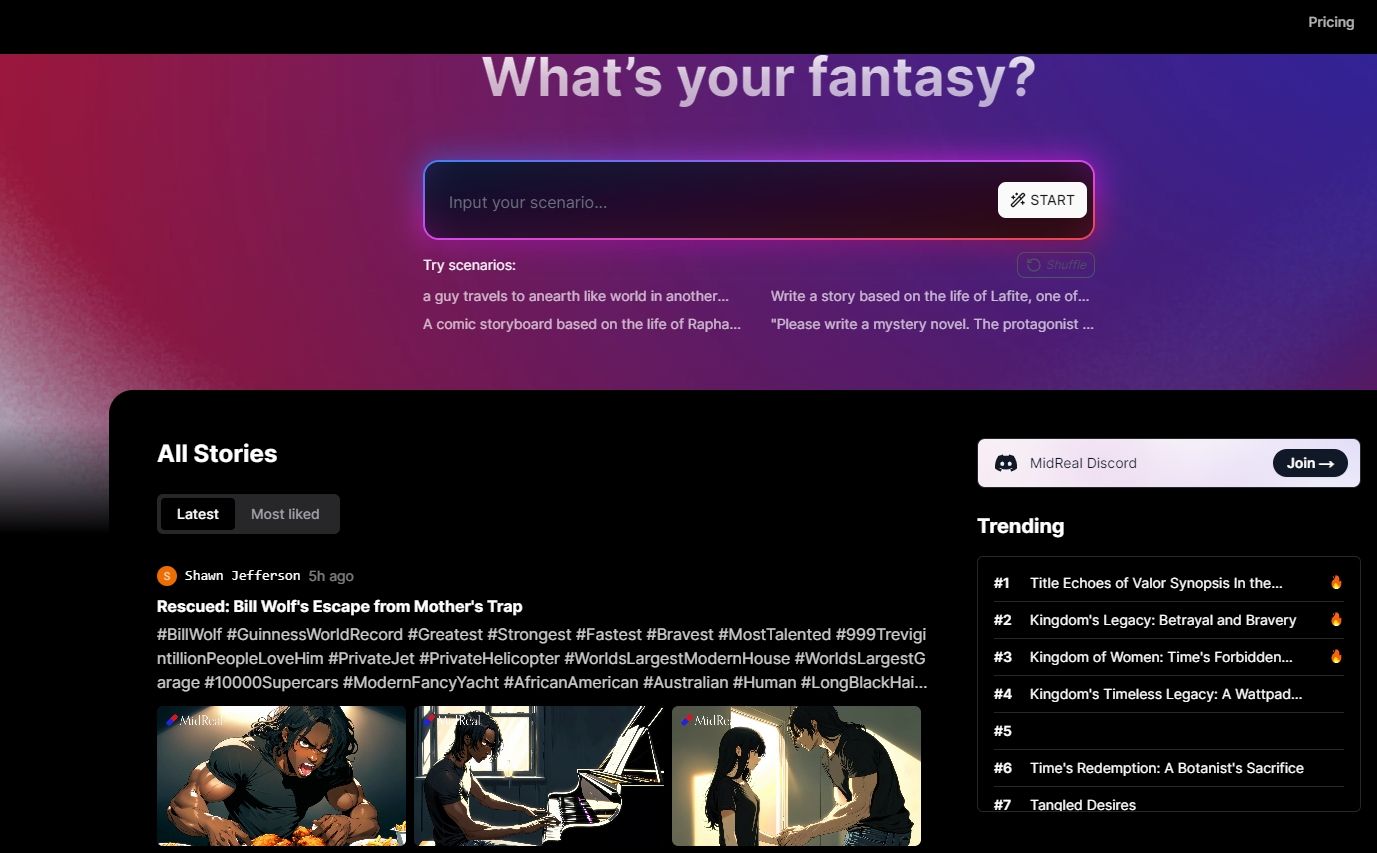Viewport: 1377px width, 853px height.
Task: Open trending #4 Kingdom's Timeless Legacy story
Action: tap(1165, 694)
